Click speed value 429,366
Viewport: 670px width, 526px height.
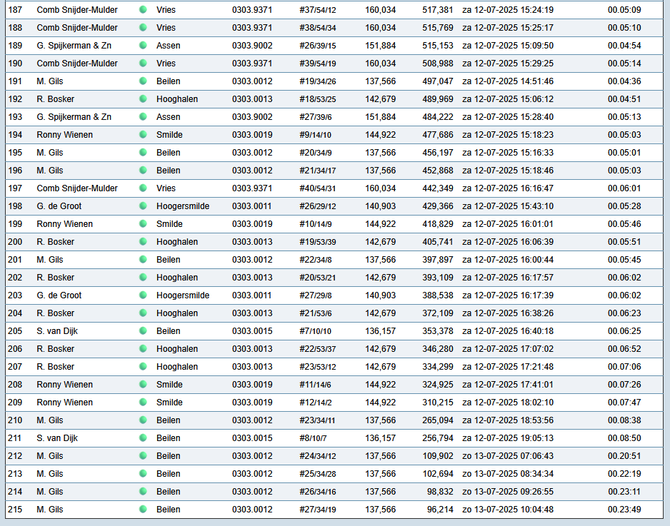(x=438, y=206)
